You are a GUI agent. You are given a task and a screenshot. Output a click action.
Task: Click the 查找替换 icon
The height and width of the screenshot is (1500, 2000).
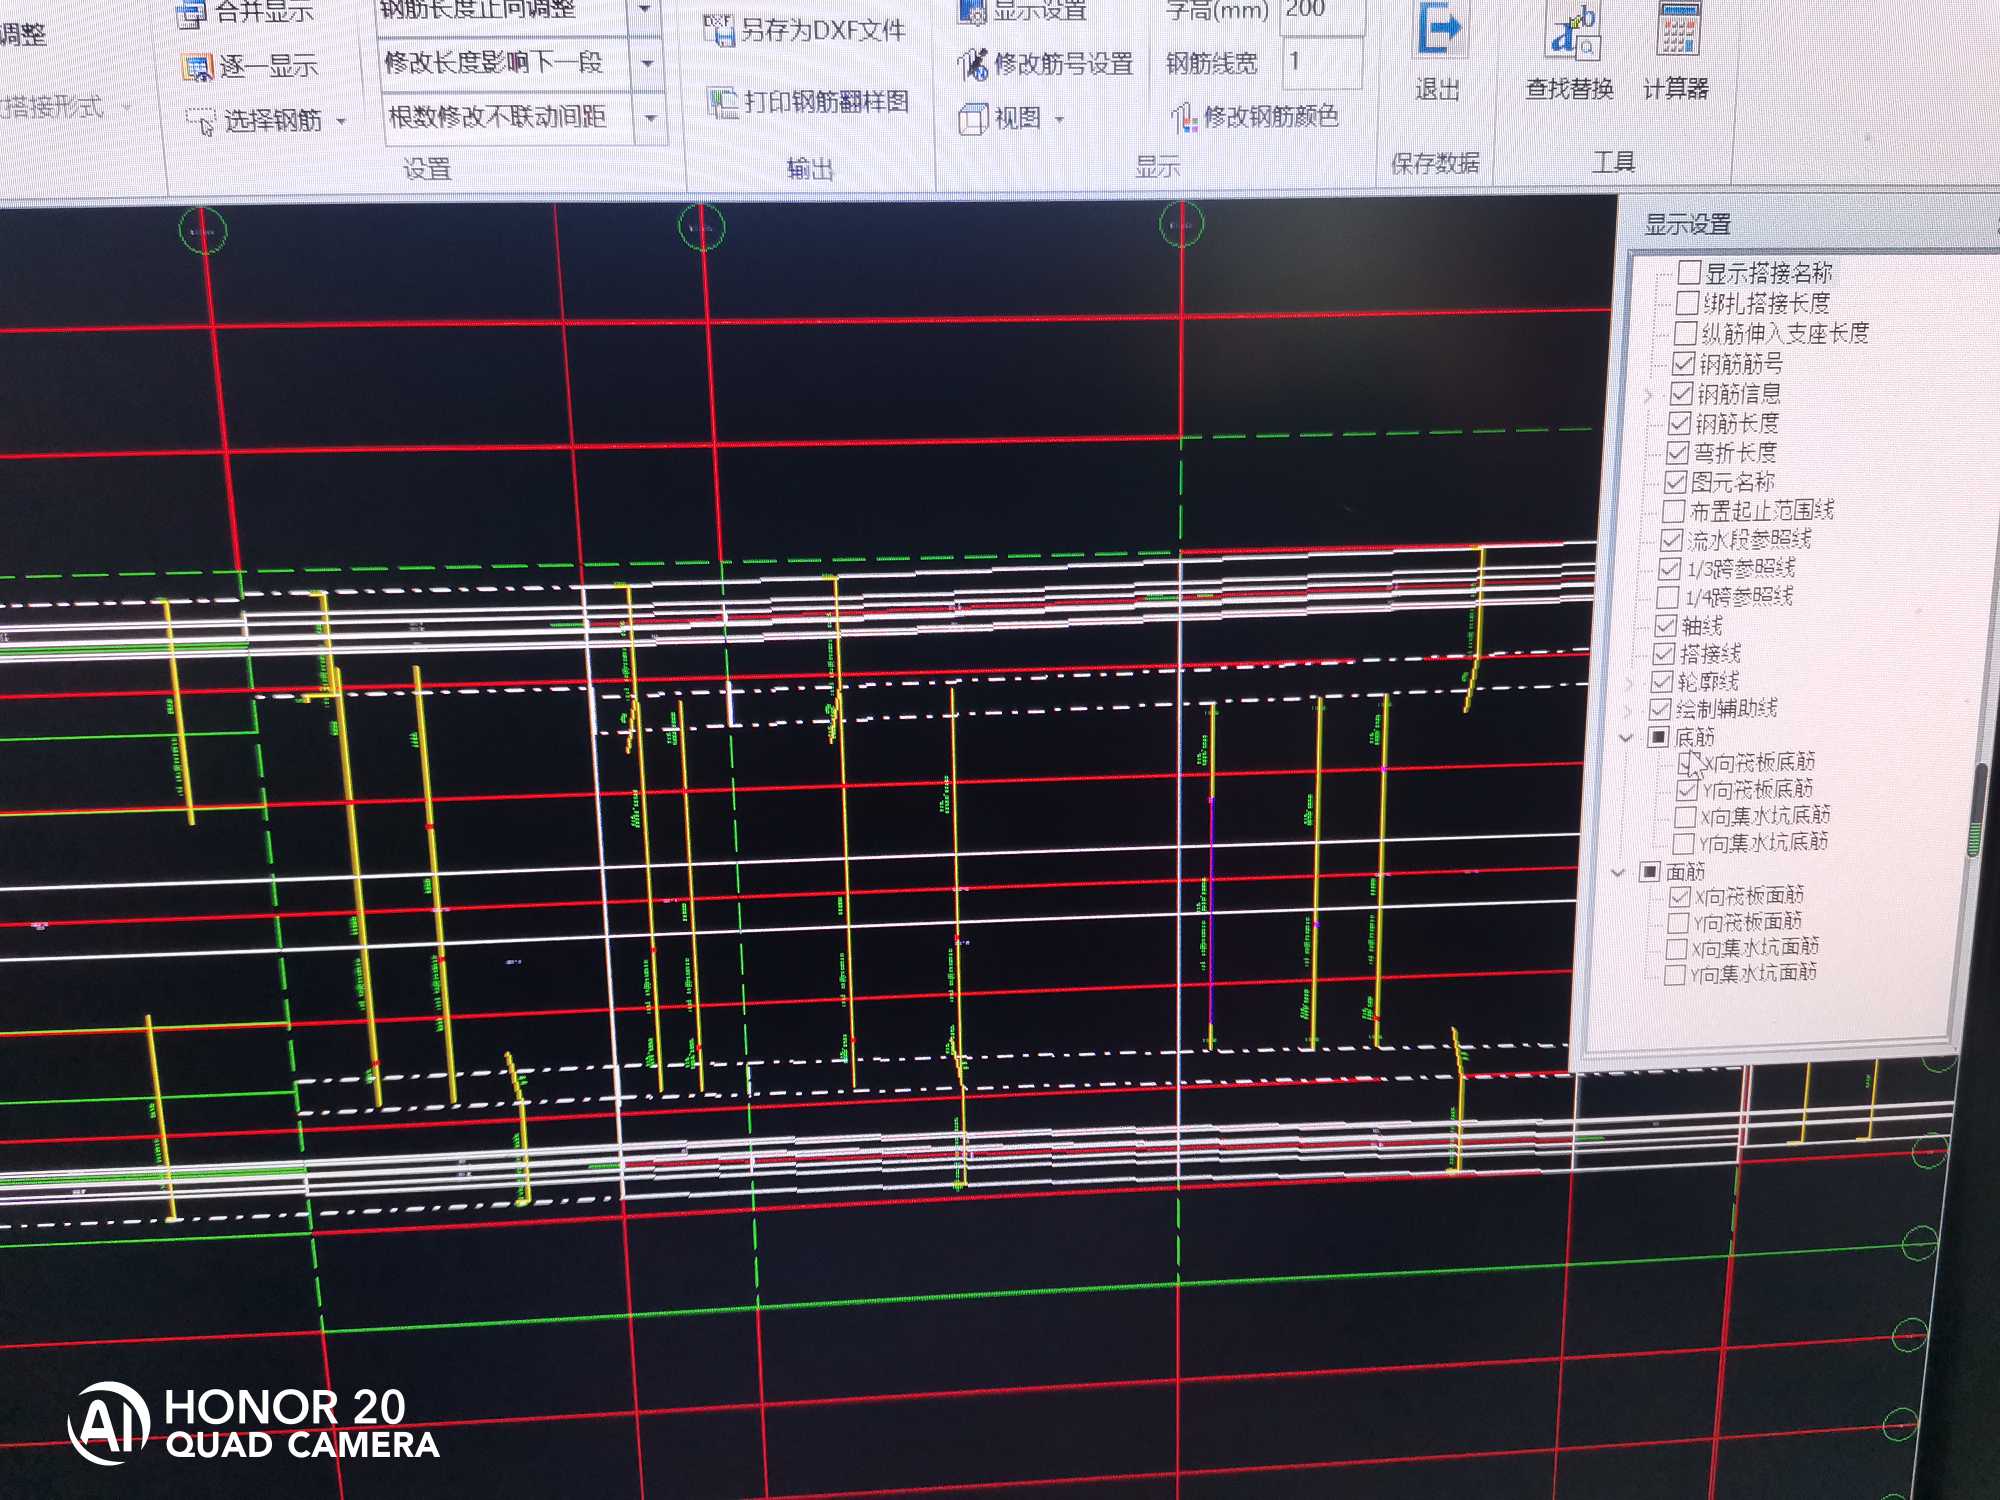[x=1572, y=32]
